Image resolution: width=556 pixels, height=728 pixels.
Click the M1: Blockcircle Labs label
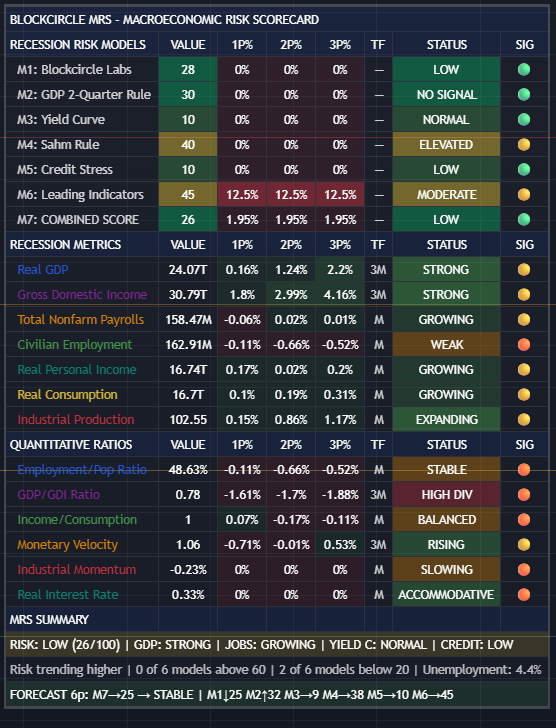point(74,70)
